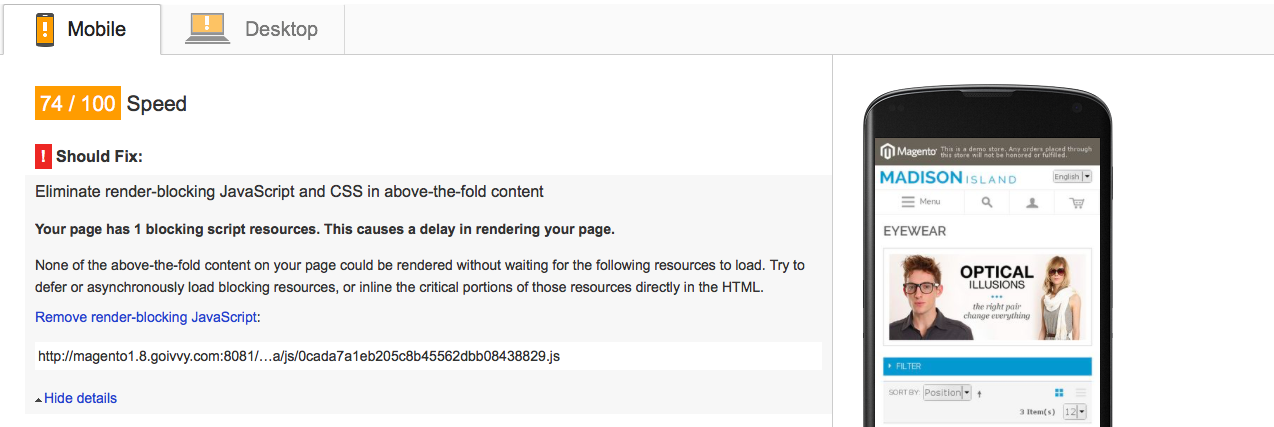Open the Sort By Position dropdown
Screen dimensions: 1274x427
[947, 392]
